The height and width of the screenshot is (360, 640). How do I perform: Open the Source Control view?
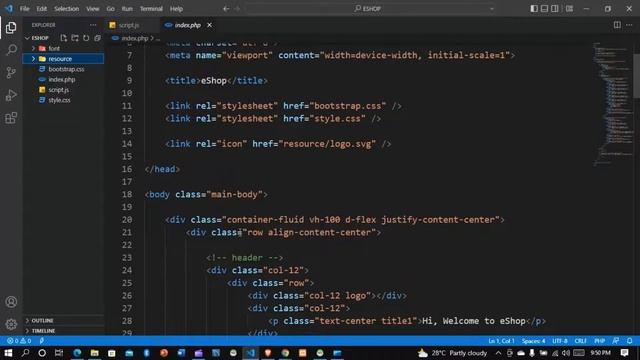point(11,73)
